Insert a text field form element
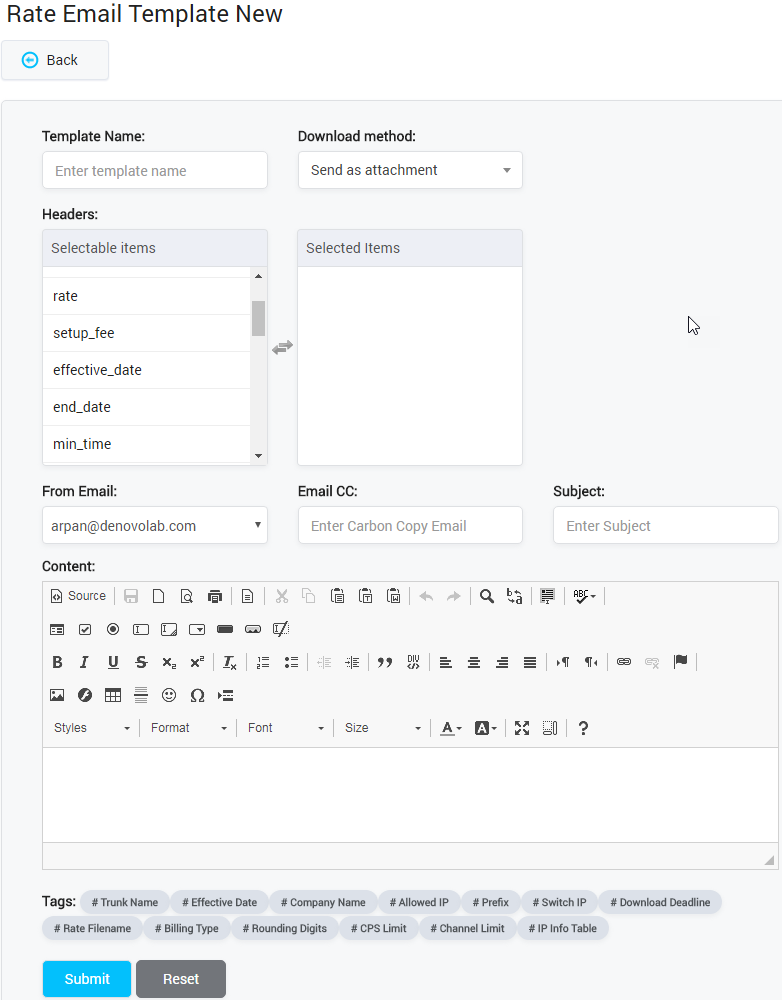 (x=141, y=629)
